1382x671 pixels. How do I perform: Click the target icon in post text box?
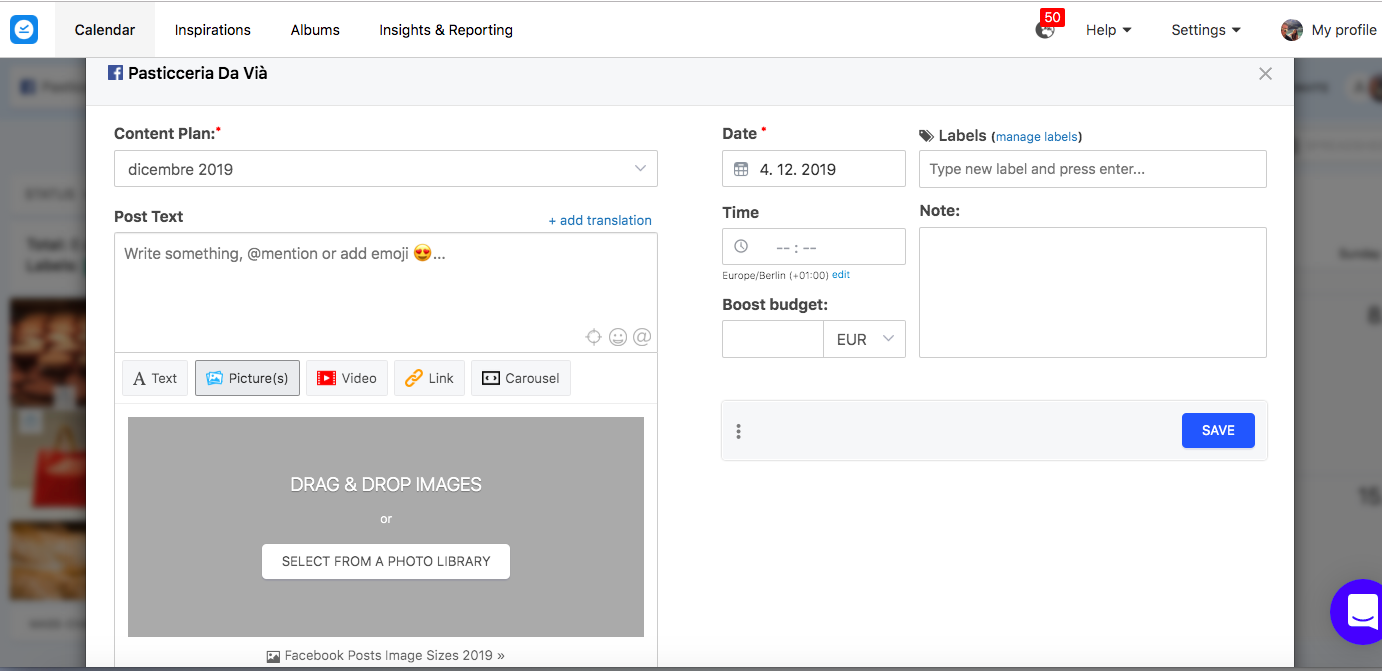click(x=593, y=338)
